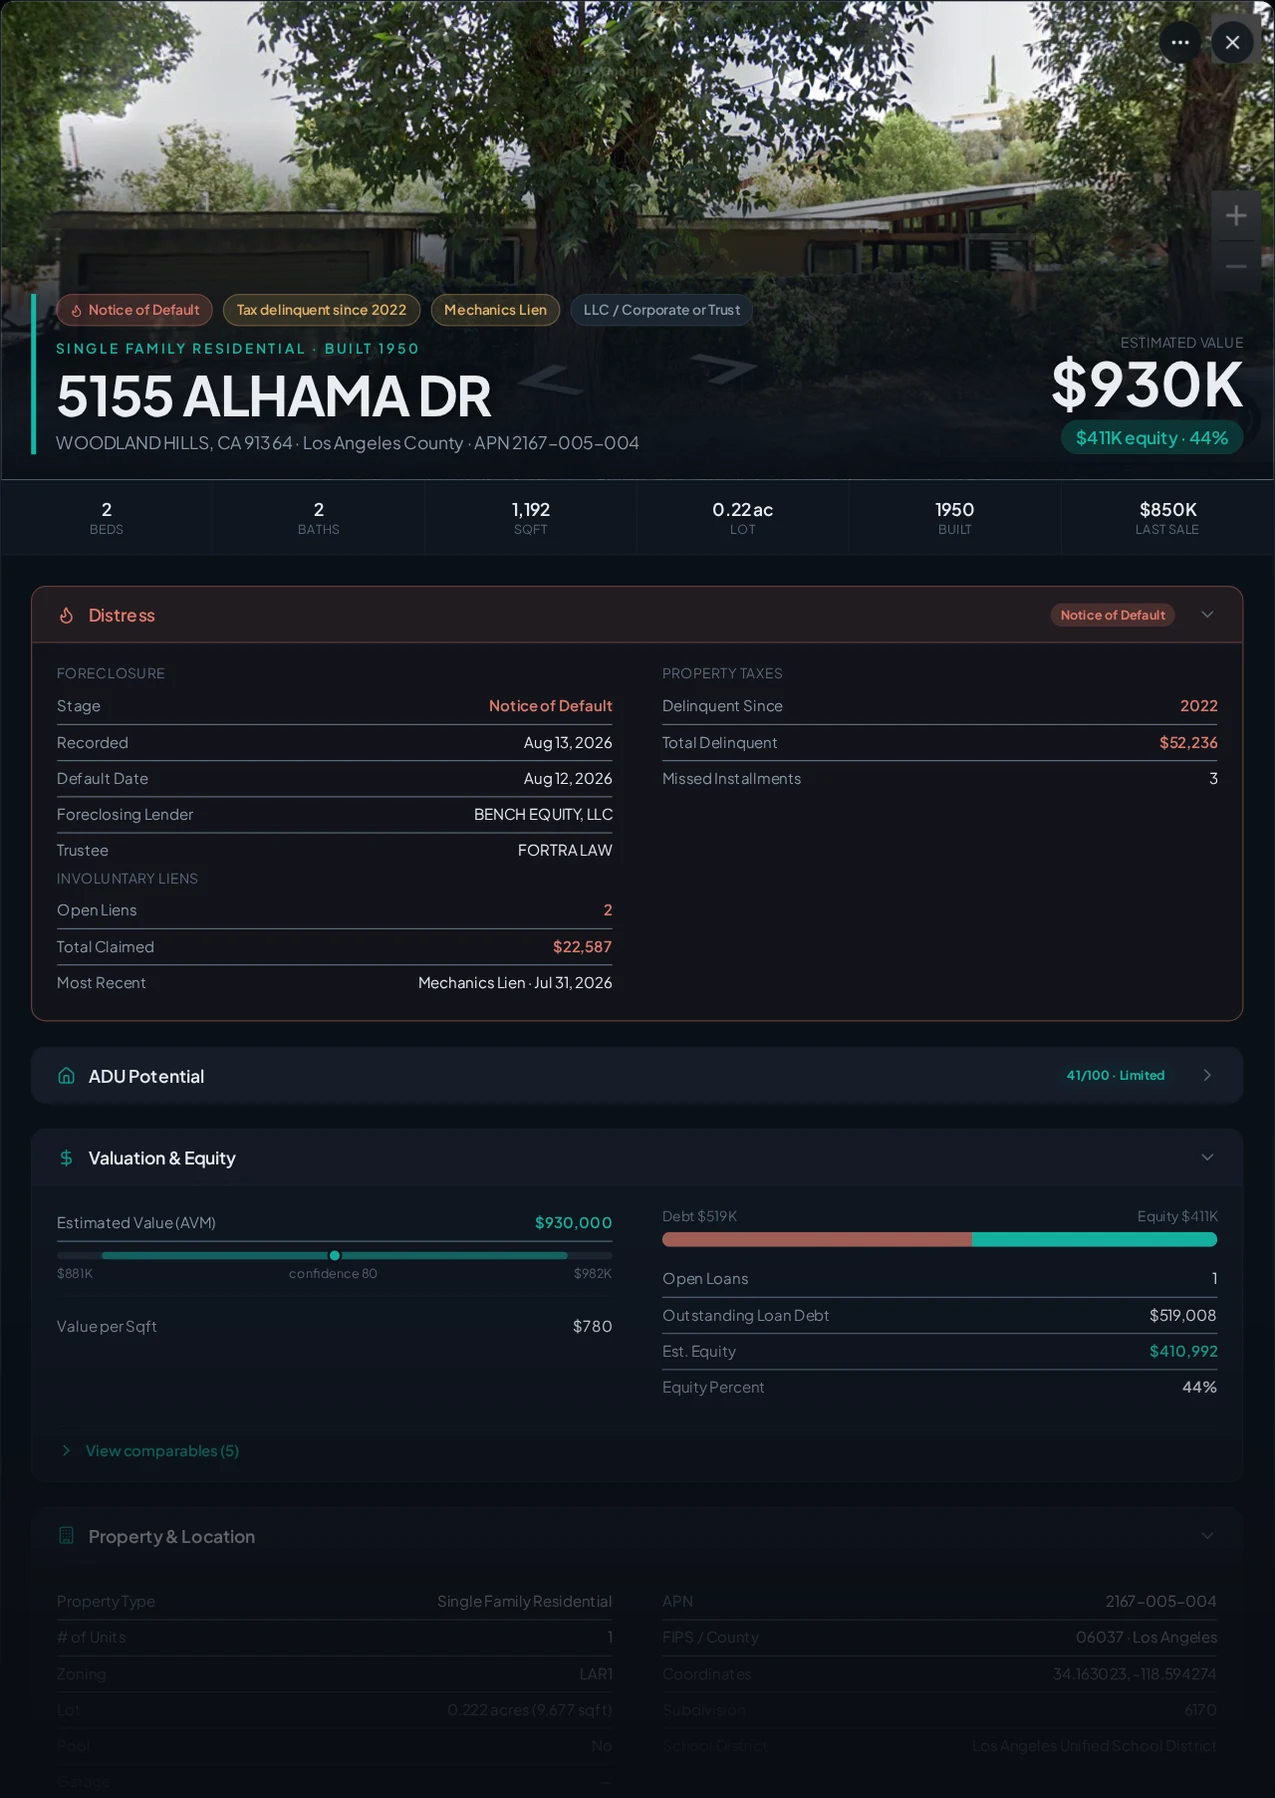Click the Open Loans value 1

[x=1214, y=1279]
